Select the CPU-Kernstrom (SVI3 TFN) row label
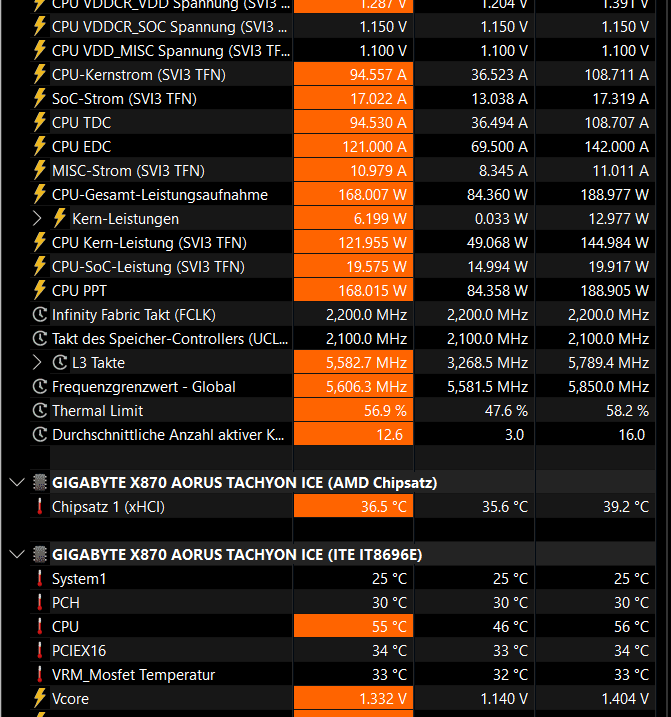The image size is (671, 717). (139, 75)
